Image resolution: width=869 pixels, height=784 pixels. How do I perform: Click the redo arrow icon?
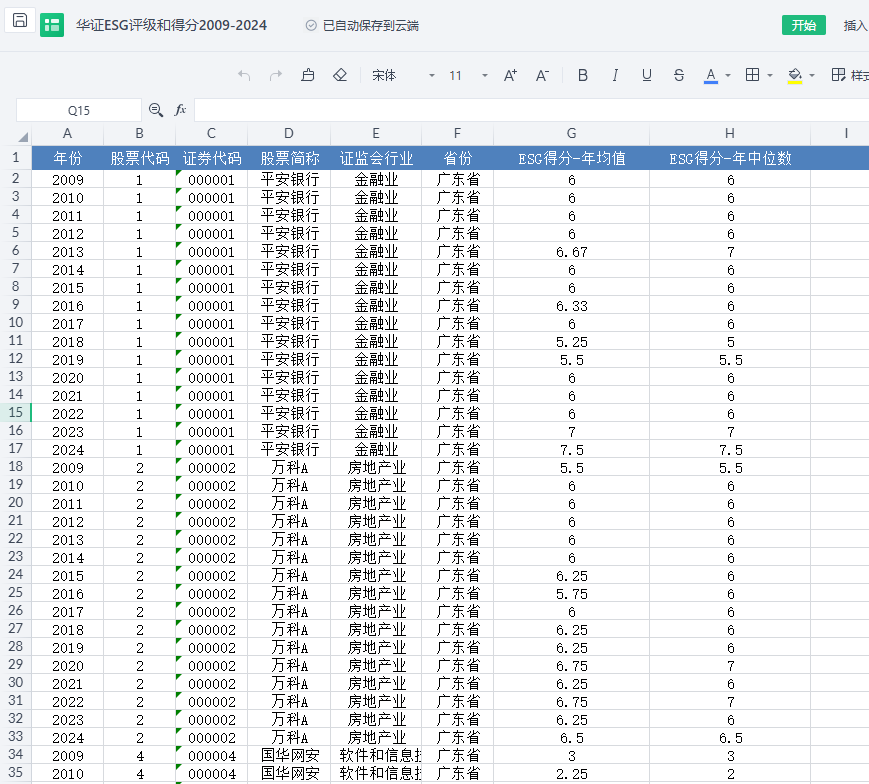276,75
